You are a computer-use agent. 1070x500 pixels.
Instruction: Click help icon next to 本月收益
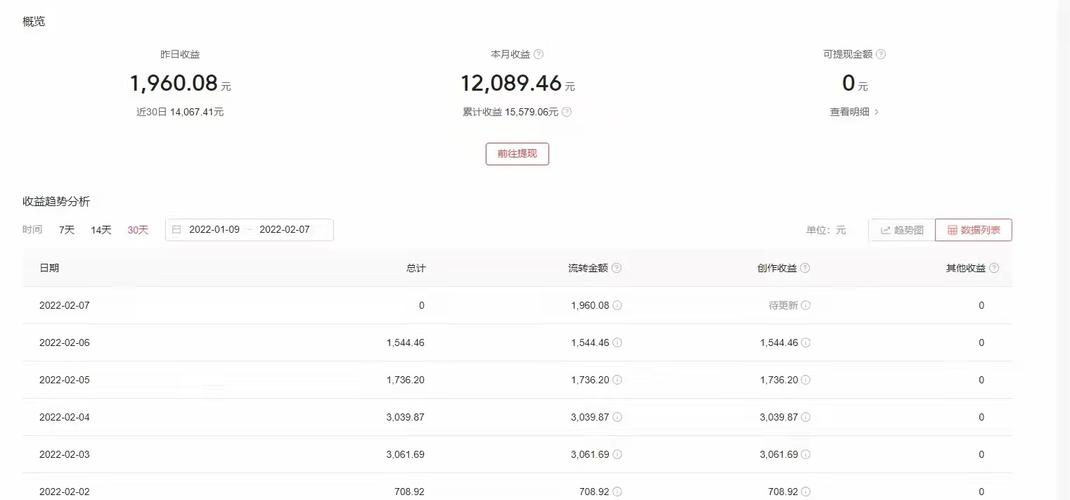pos(539,55)
